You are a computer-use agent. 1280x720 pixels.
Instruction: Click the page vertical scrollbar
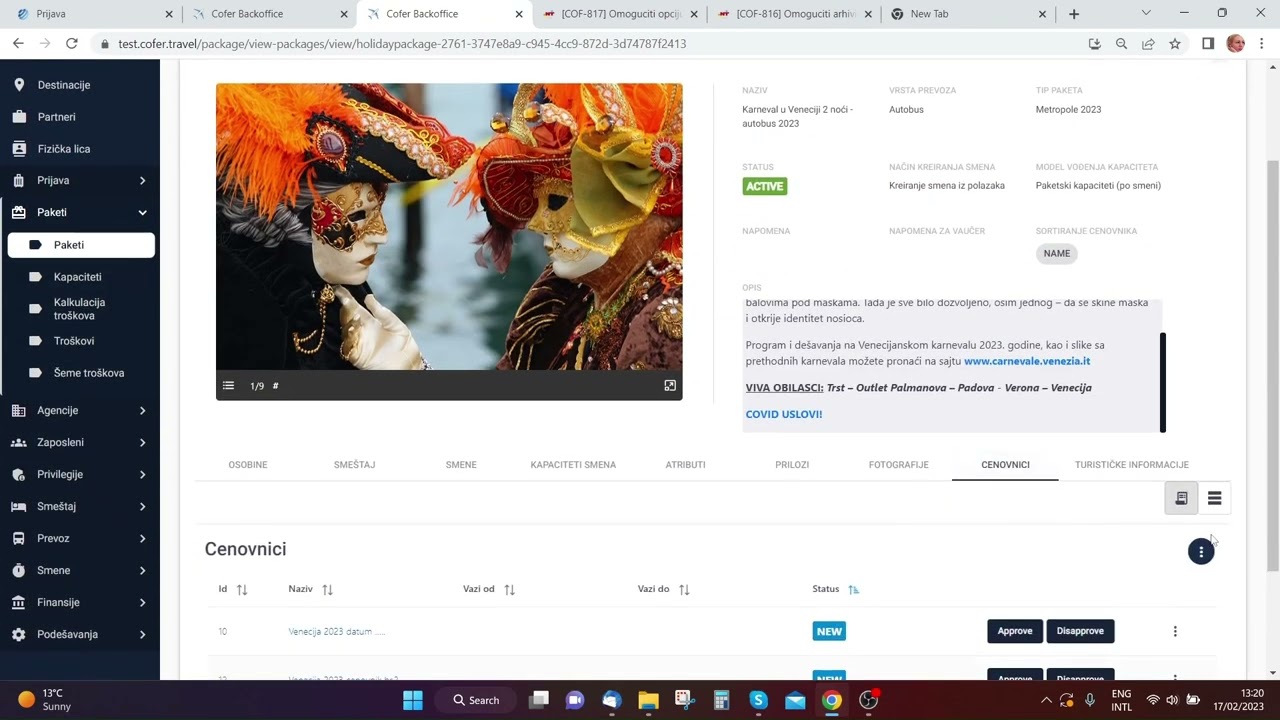[x=1273, y=365]
